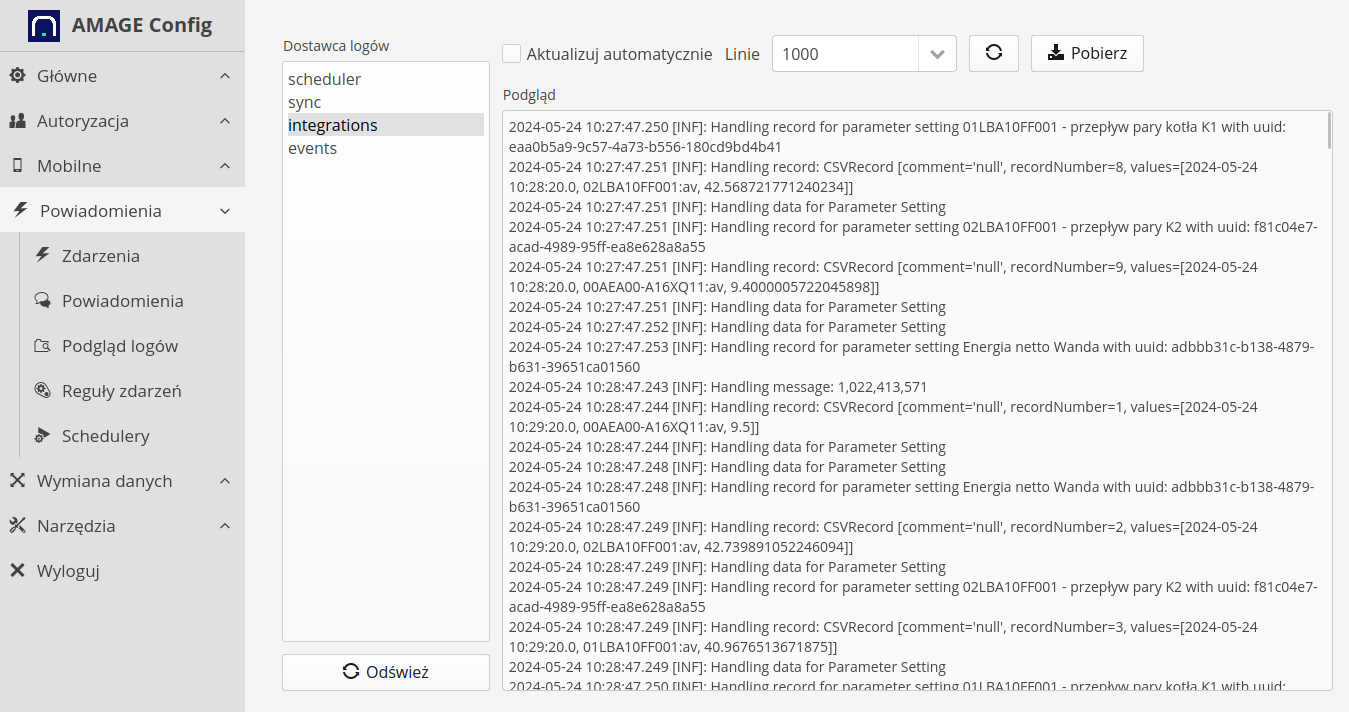
Task: Open Schedulery in the sidebar
Action: (x=105, y=436)
